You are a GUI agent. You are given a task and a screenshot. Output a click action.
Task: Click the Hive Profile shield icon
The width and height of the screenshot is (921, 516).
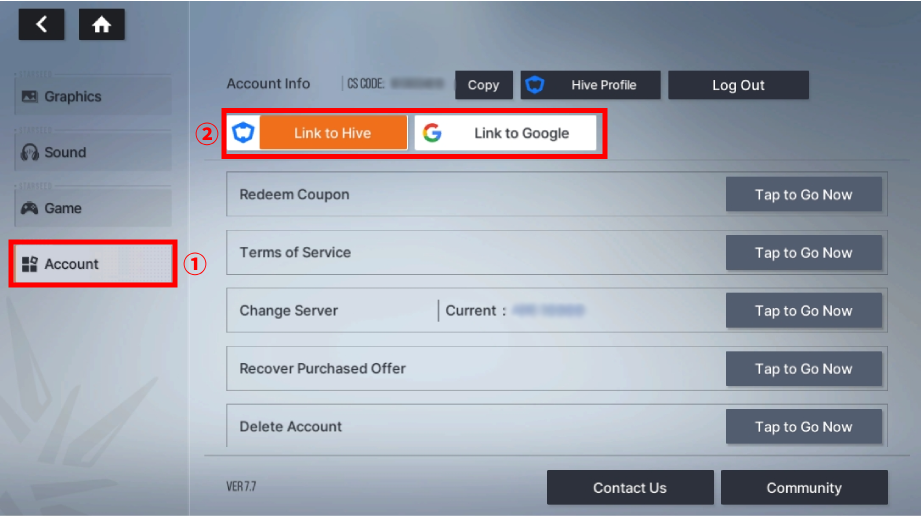pos(535,85)
